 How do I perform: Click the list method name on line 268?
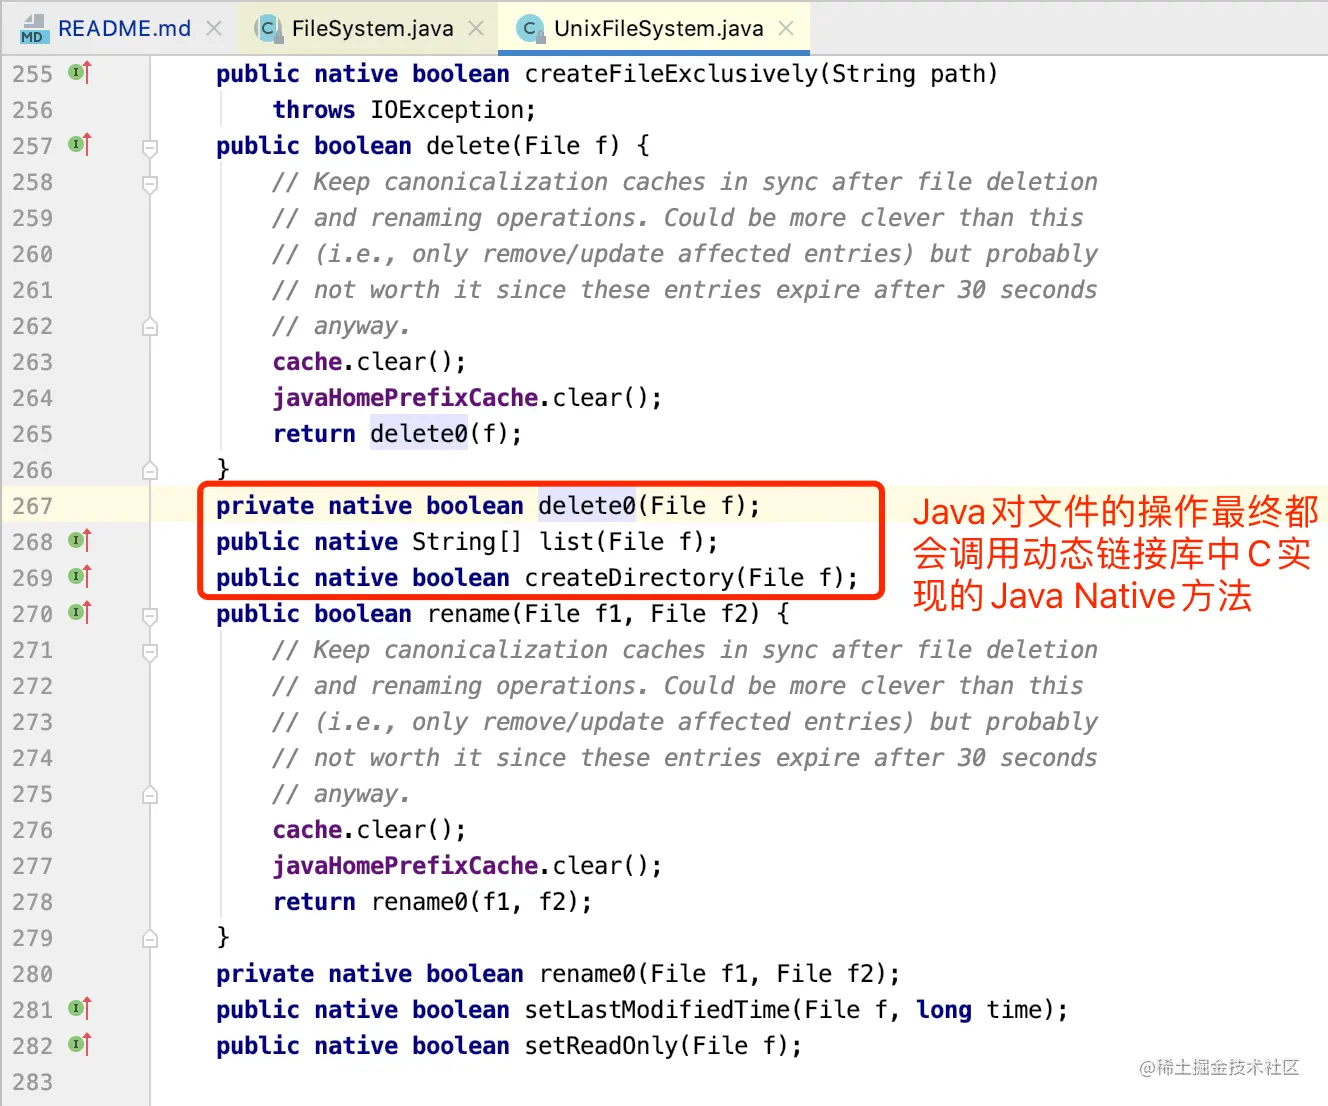point(566,542)
